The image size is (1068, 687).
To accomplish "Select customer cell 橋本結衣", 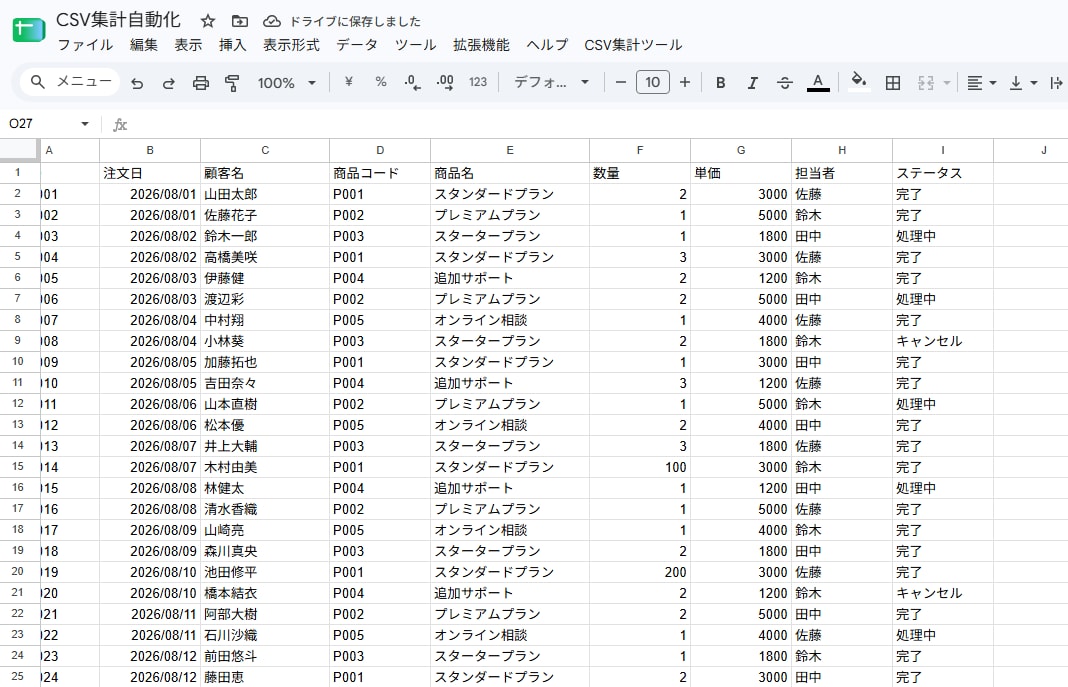I will click(265, 593).
